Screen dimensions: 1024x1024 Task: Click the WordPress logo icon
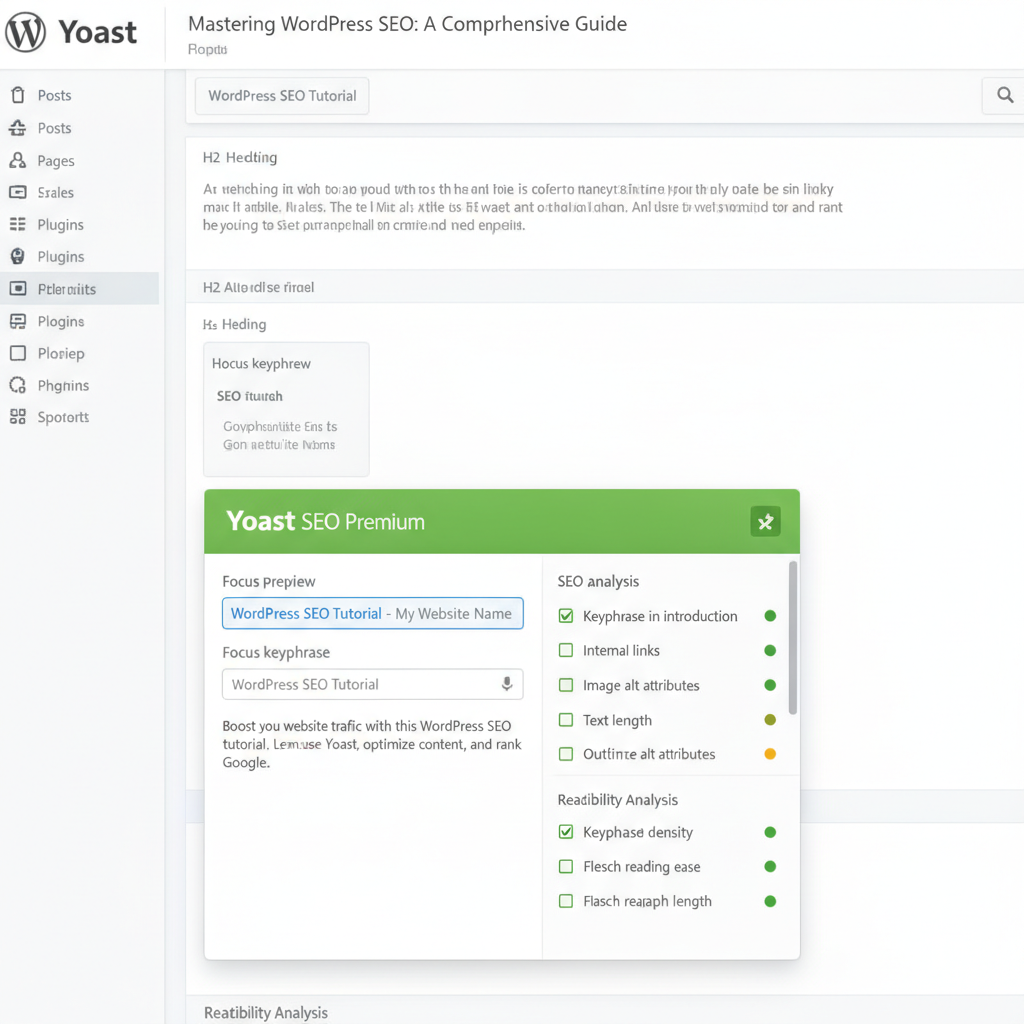point(25,31)
